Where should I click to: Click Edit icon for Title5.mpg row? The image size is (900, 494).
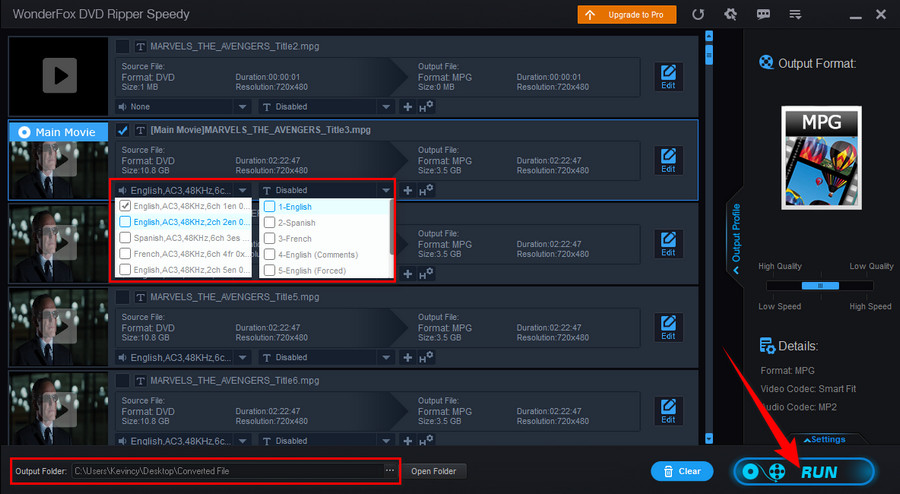[668, 327]
